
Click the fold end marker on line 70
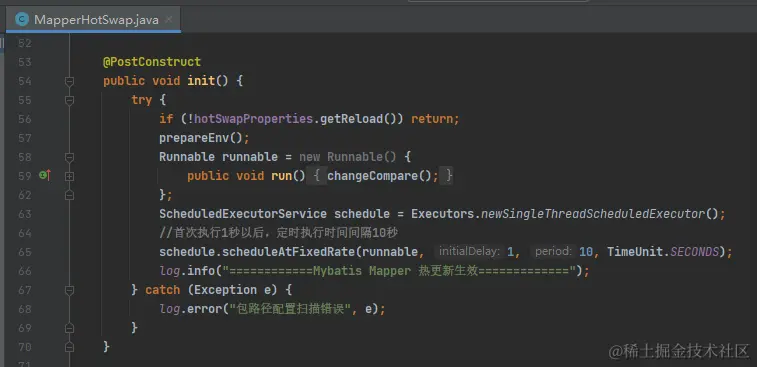pyautogui.click(x=70, y=347)
